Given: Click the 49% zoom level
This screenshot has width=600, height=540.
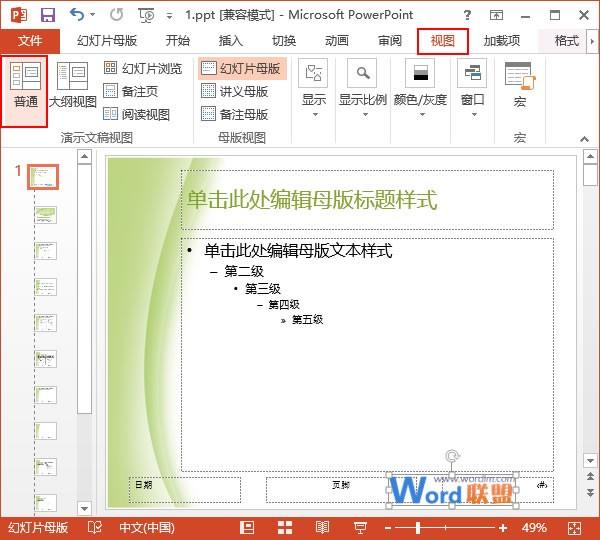Looking at the screenshot, I should pos(534,528).
